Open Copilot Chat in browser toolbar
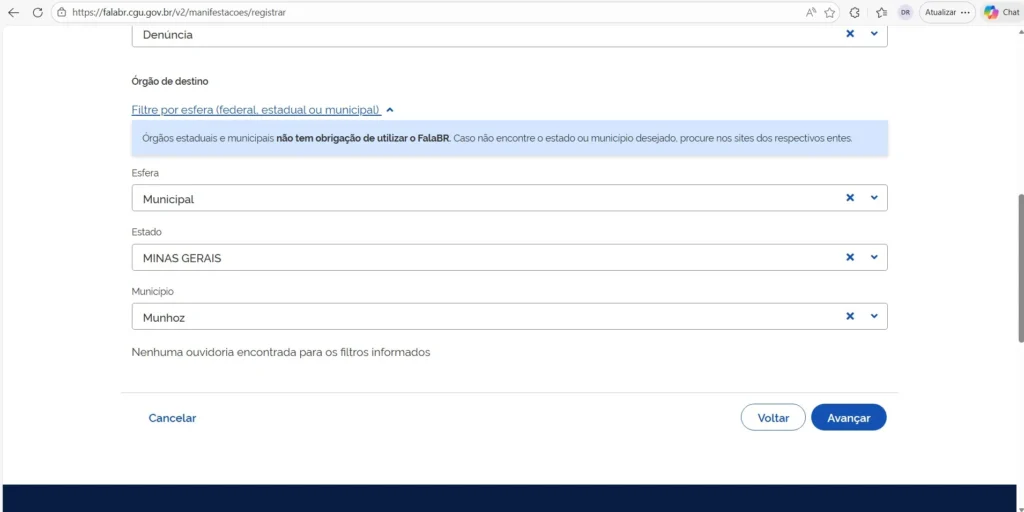1024x512 pixels. pos(1001,13)
